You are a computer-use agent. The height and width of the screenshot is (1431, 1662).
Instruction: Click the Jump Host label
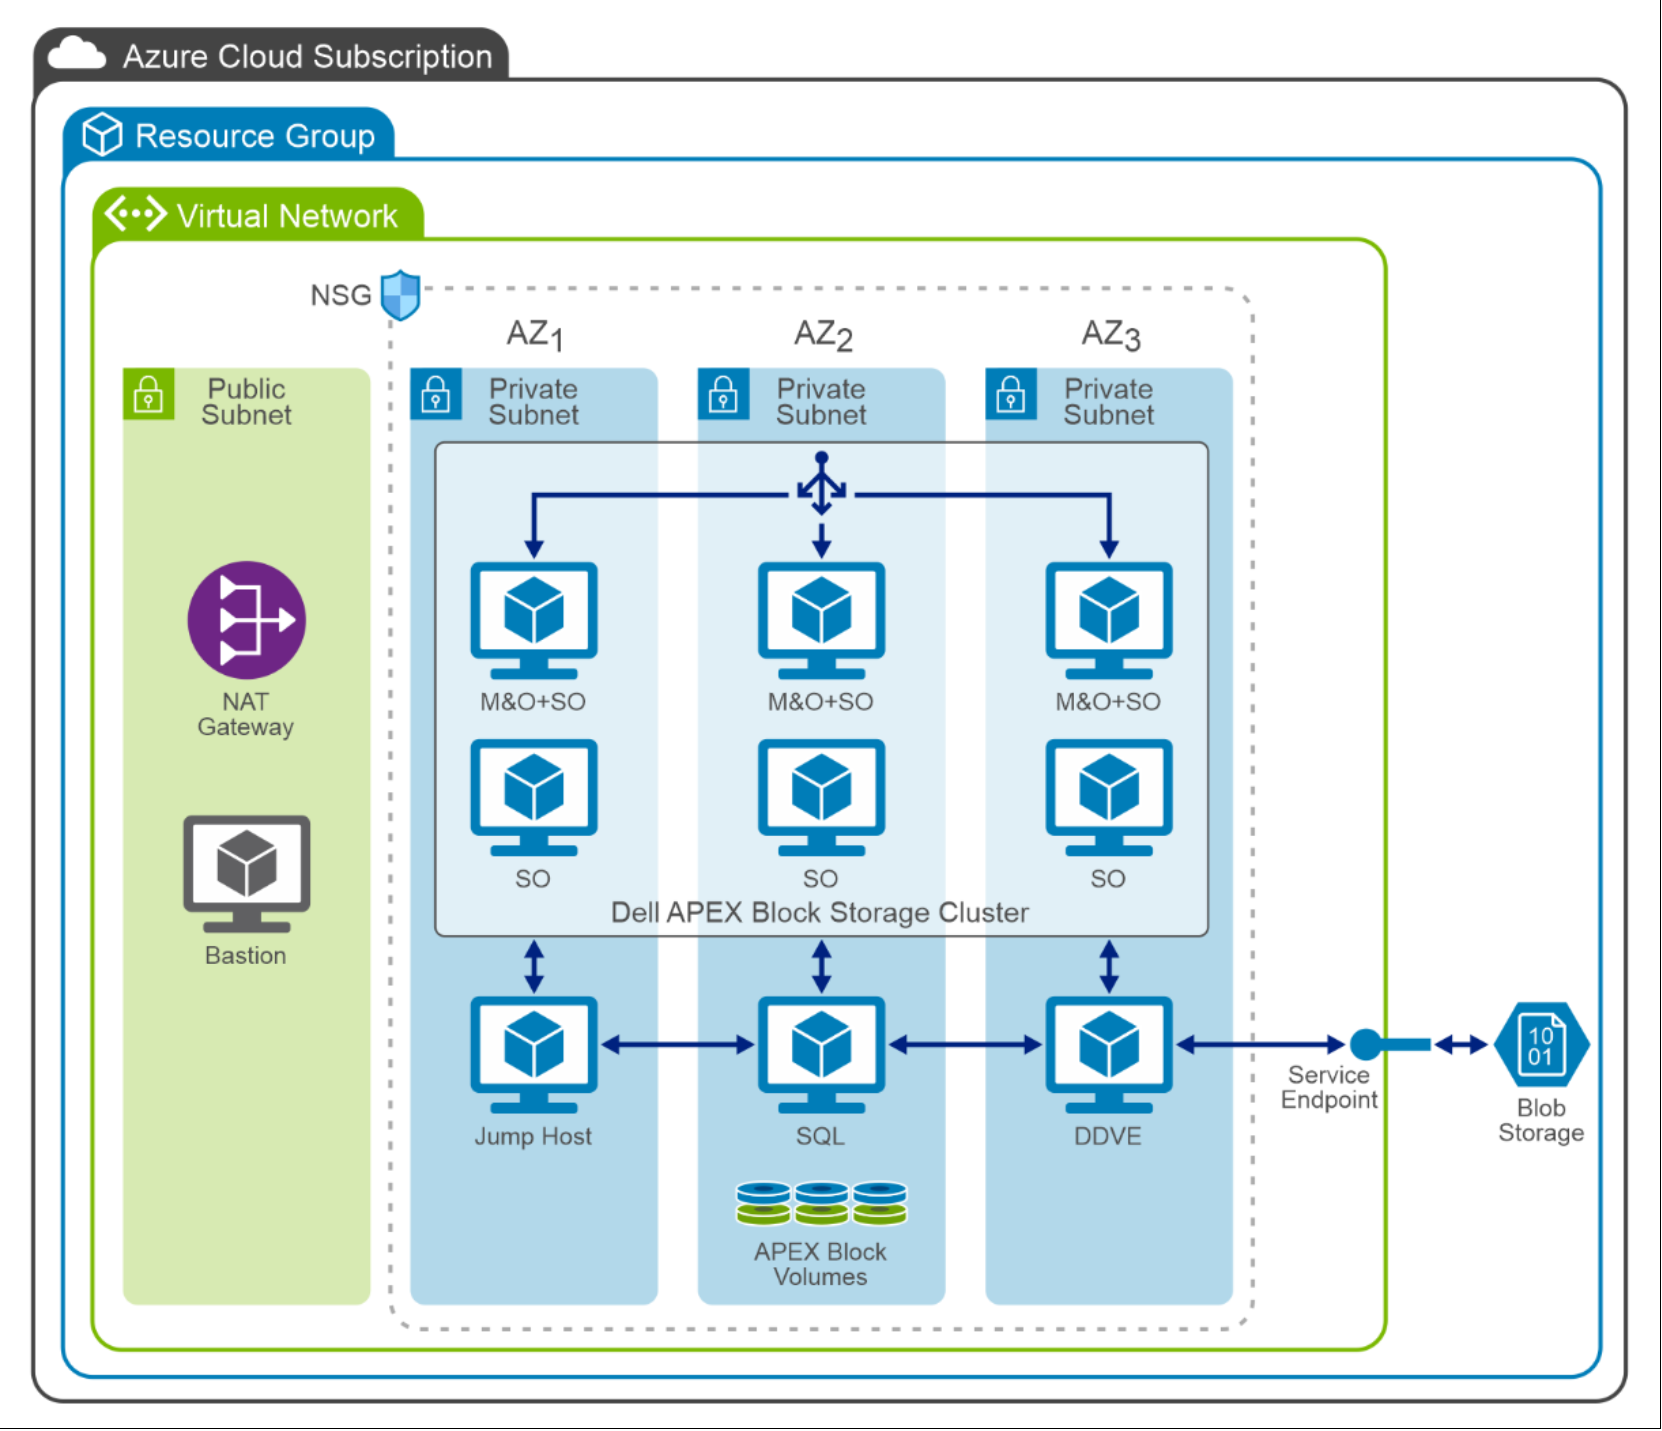(x=533, y=1136)
